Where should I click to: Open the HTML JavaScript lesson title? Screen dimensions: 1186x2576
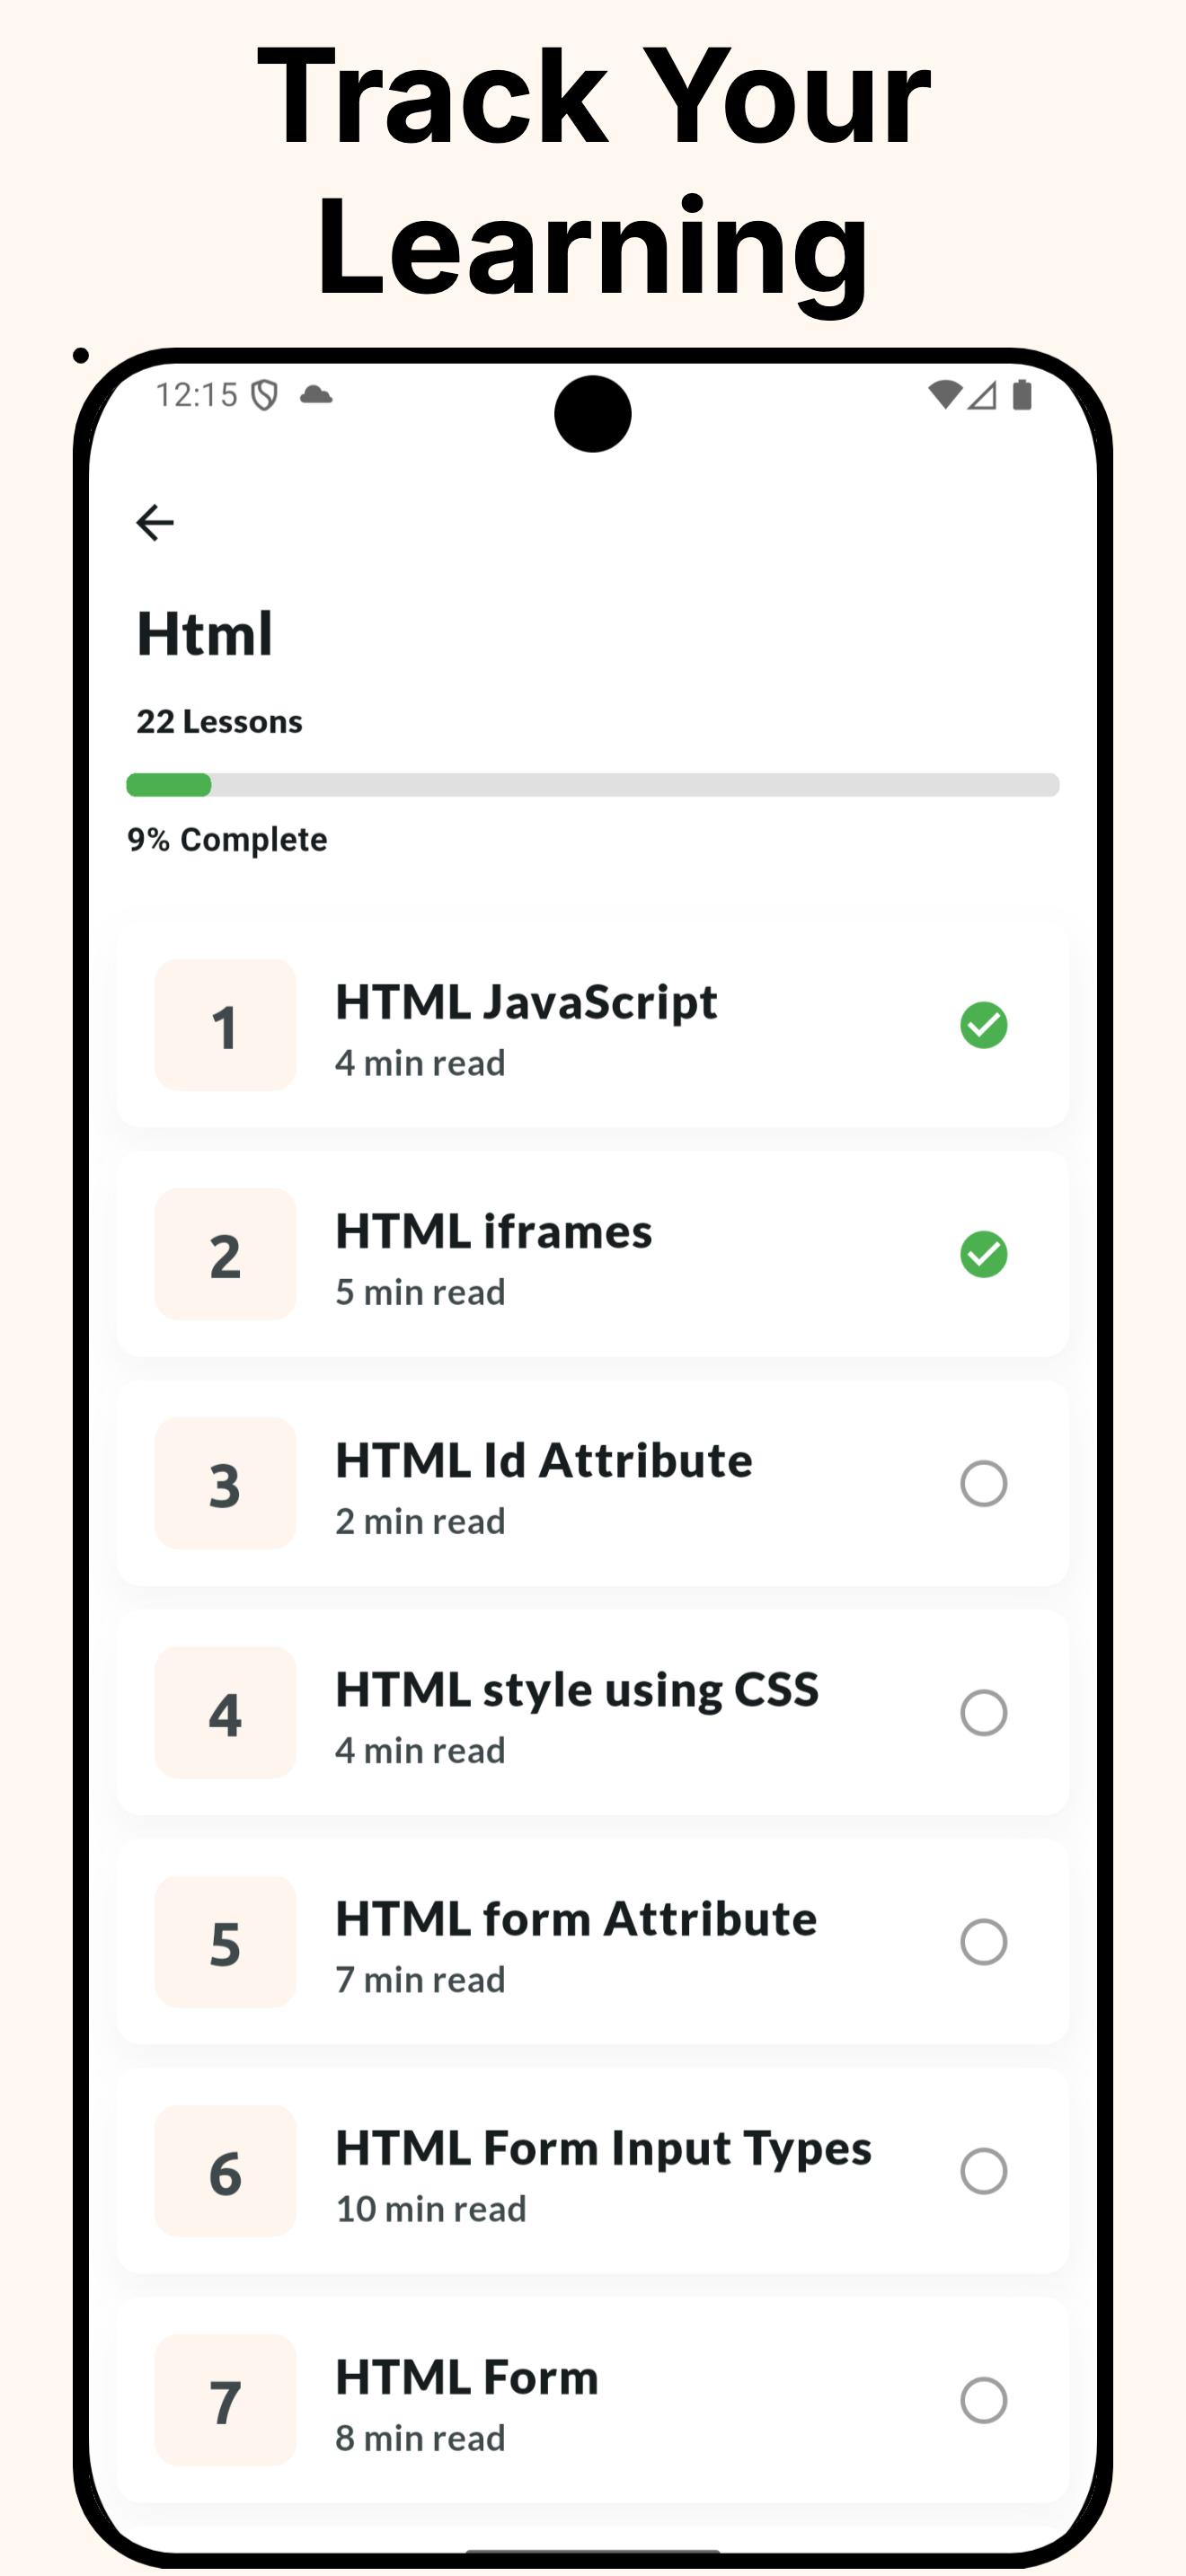(x=526, y=1002)
